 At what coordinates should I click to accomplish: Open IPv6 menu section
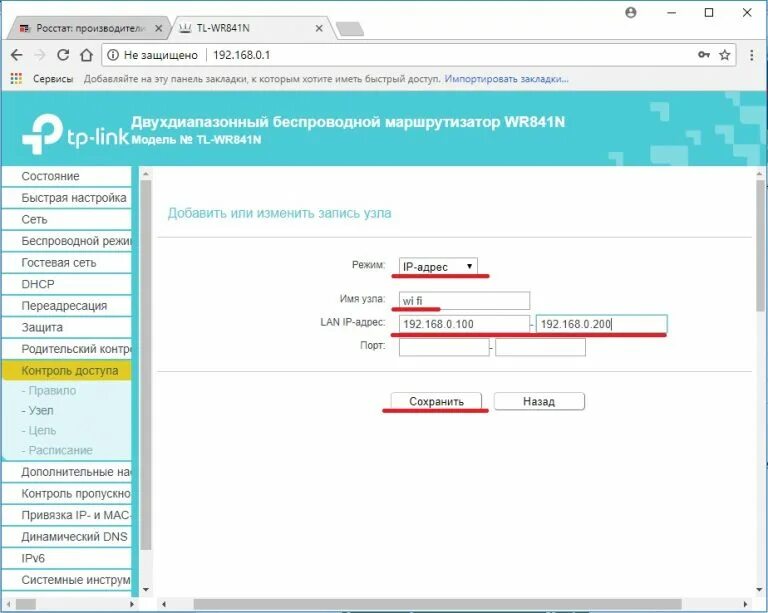point(67,558)
